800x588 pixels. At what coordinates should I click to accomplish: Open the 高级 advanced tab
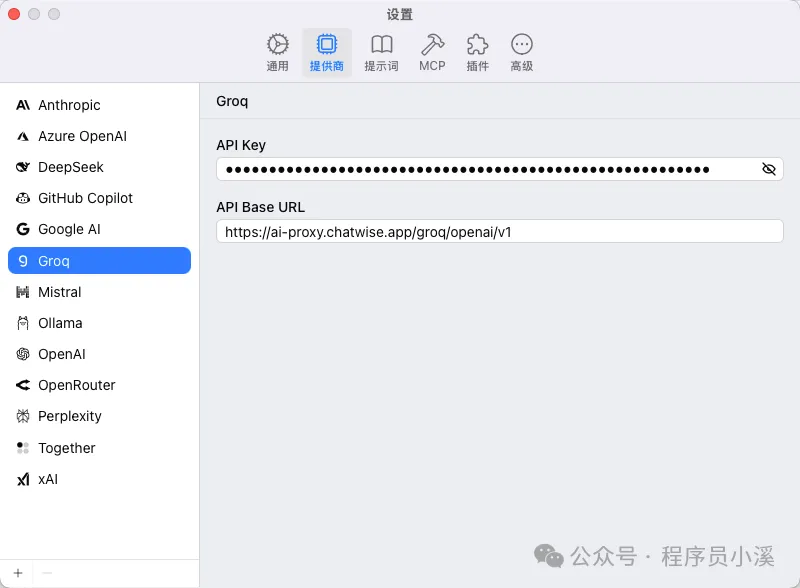coord(521,53)
